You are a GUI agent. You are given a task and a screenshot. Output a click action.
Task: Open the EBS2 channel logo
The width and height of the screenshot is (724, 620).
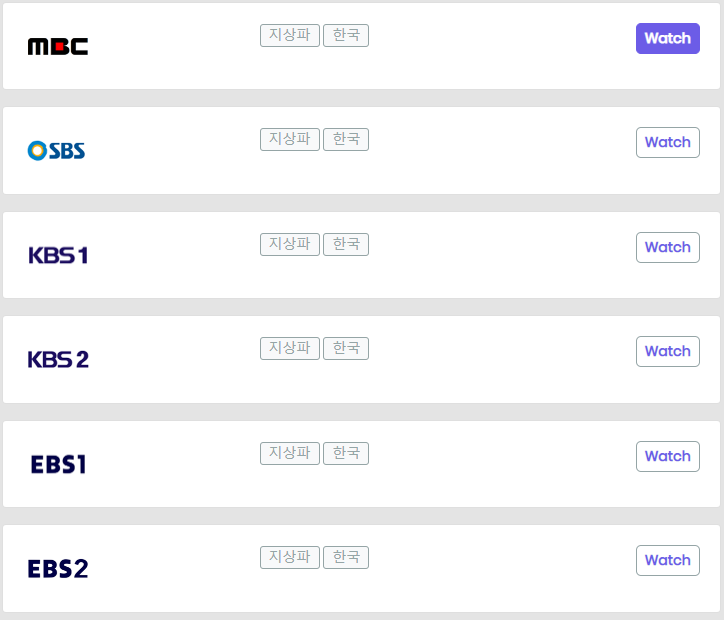58,569
